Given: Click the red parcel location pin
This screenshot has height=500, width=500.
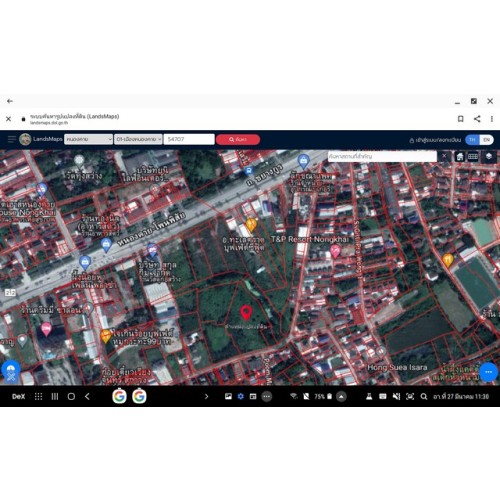Looking at the screenshot, I should pyautogui.click(x=246, y=313).
